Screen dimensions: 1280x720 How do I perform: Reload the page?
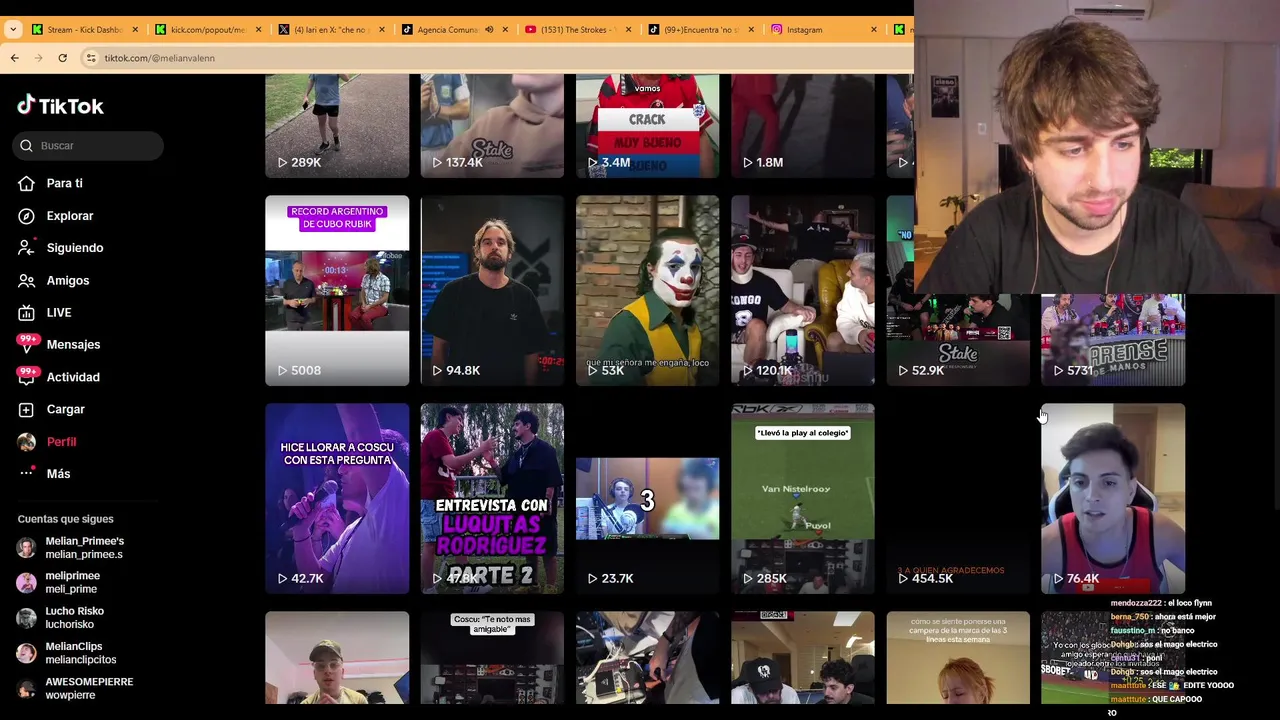pos(62,58)
